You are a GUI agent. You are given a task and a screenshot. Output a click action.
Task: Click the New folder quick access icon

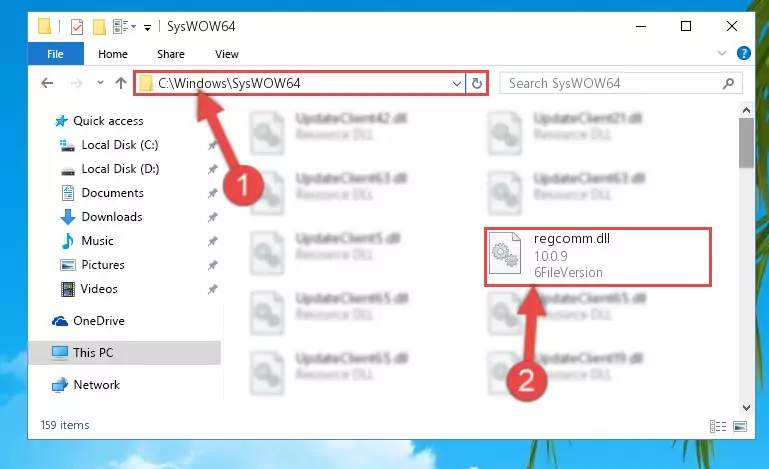[99, 26]
